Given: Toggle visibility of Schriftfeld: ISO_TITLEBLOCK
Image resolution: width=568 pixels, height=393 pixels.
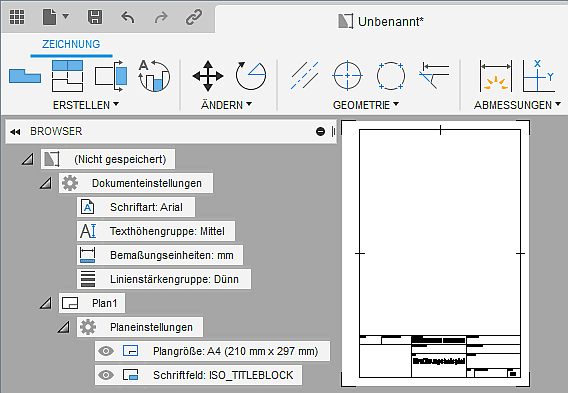Looking at the screenshot, I should point(106,375).
